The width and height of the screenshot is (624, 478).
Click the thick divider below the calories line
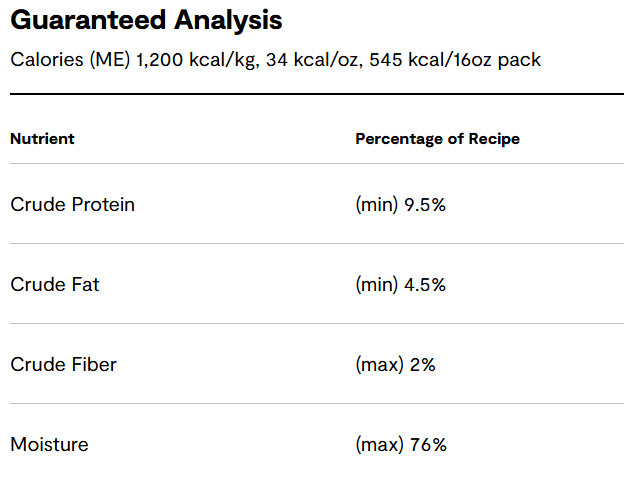coord(312,94)
